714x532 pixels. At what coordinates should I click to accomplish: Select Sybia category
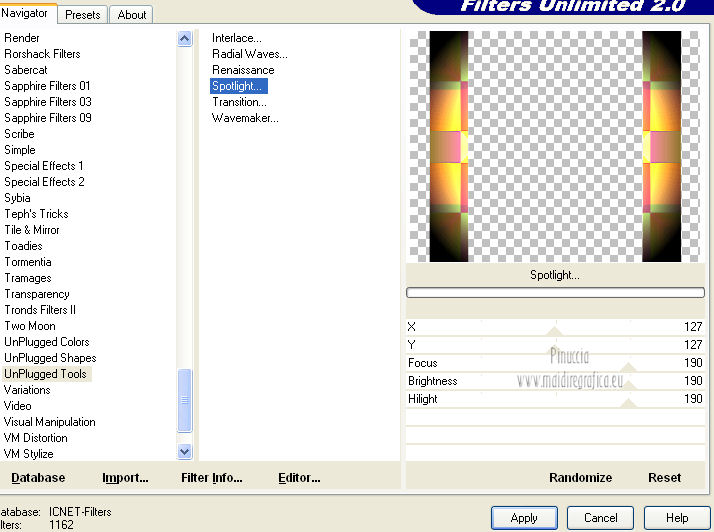pyautogui.click(x=17, y=198)
